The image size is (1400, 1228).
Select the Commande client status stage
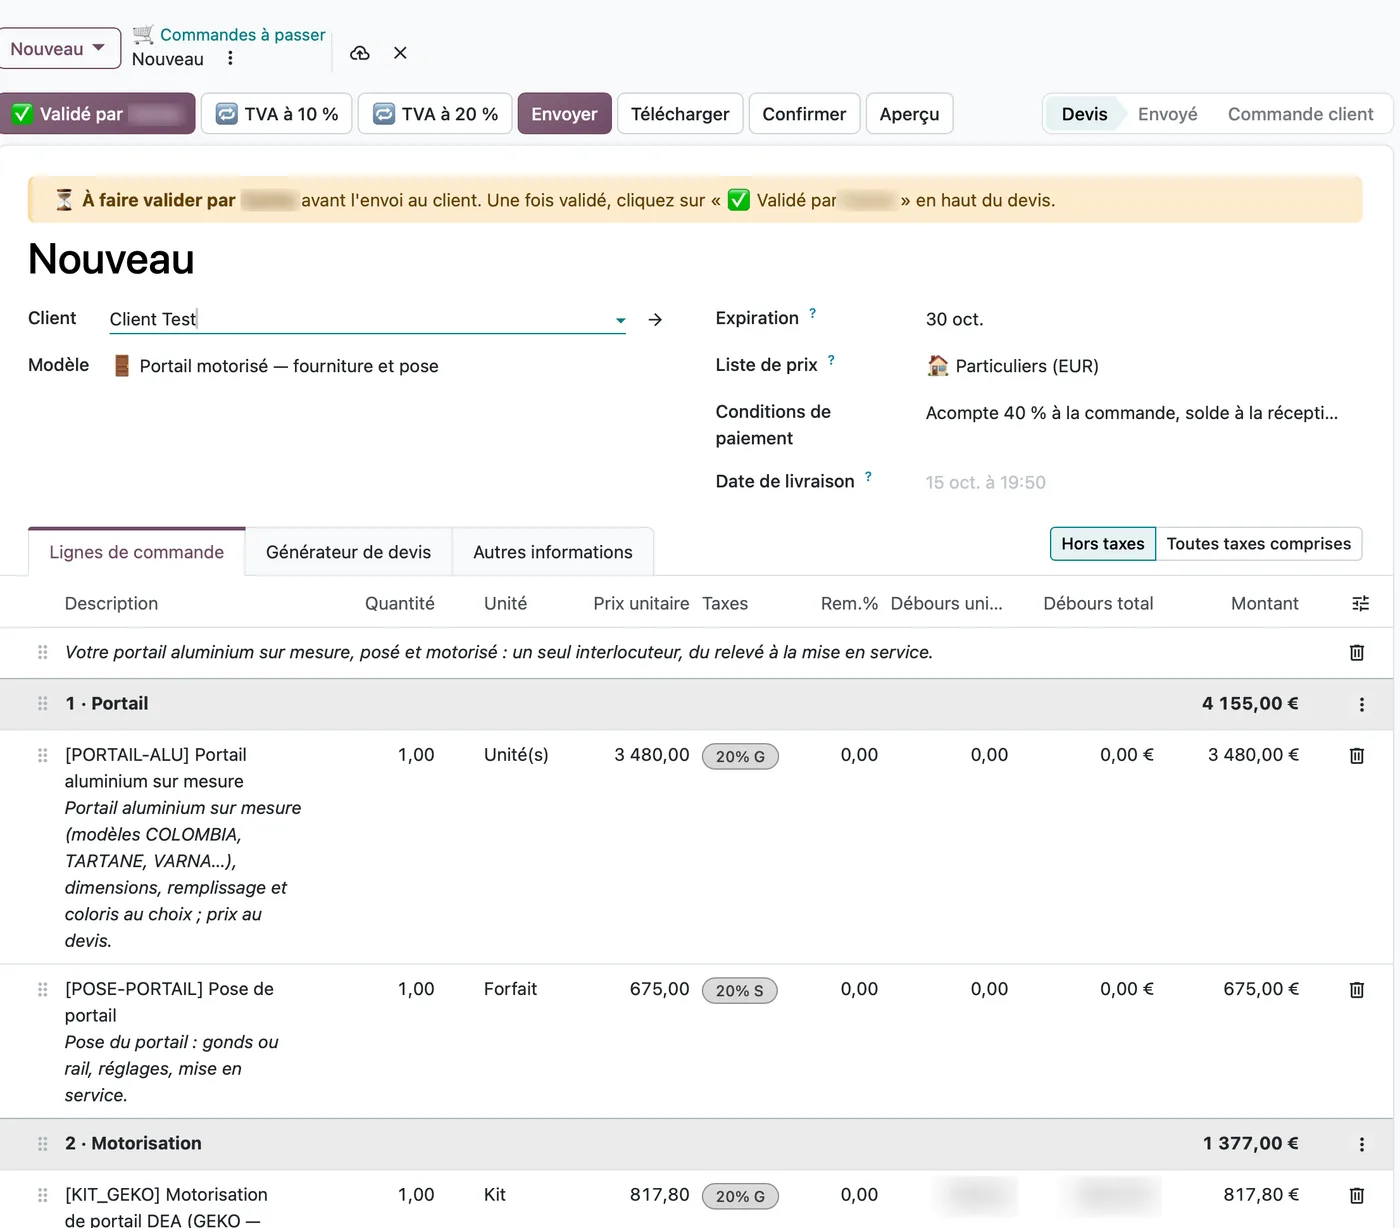tap(1300, 114)
